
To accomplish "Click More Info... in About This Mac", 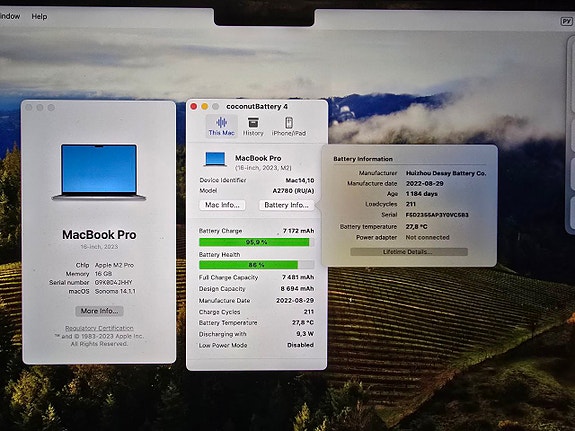I will point(99,311).
